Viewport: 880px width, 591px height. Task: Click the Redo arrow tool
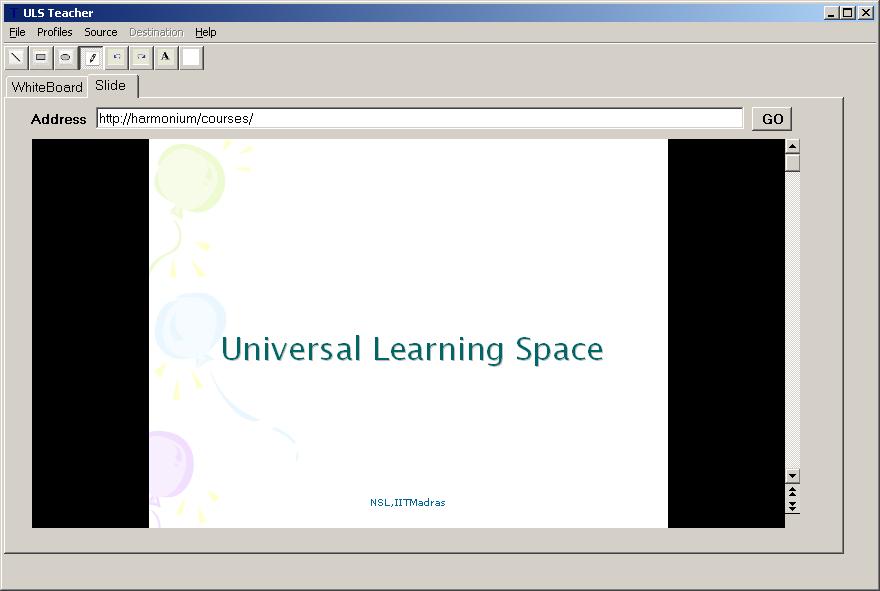pyautogui.click(x=141, y=58)
